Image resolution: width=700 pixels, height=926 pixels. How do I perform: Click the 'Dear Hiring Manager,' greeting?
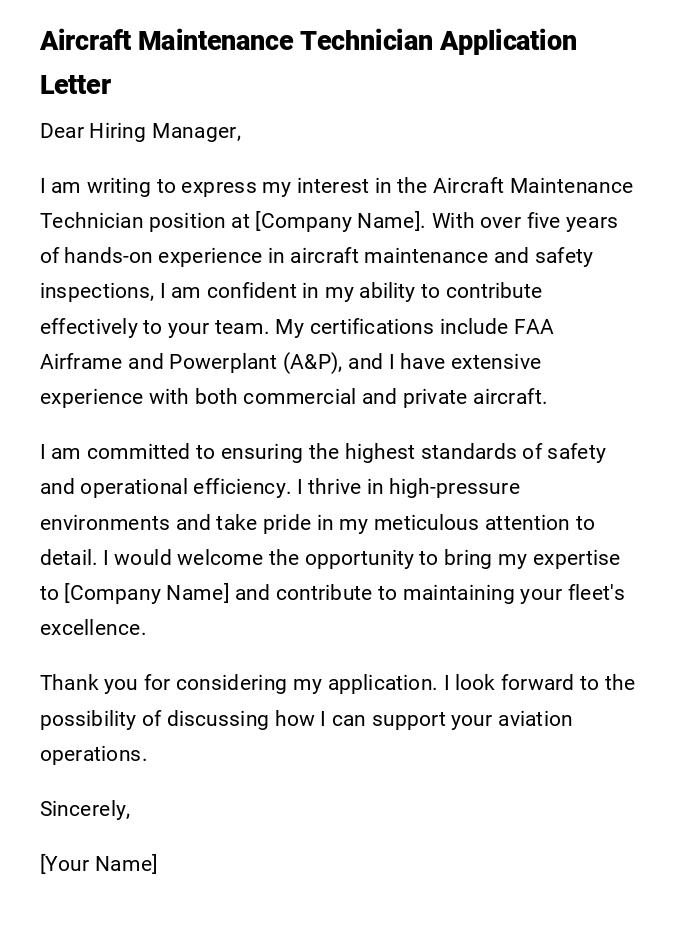(x=140, y=131)
